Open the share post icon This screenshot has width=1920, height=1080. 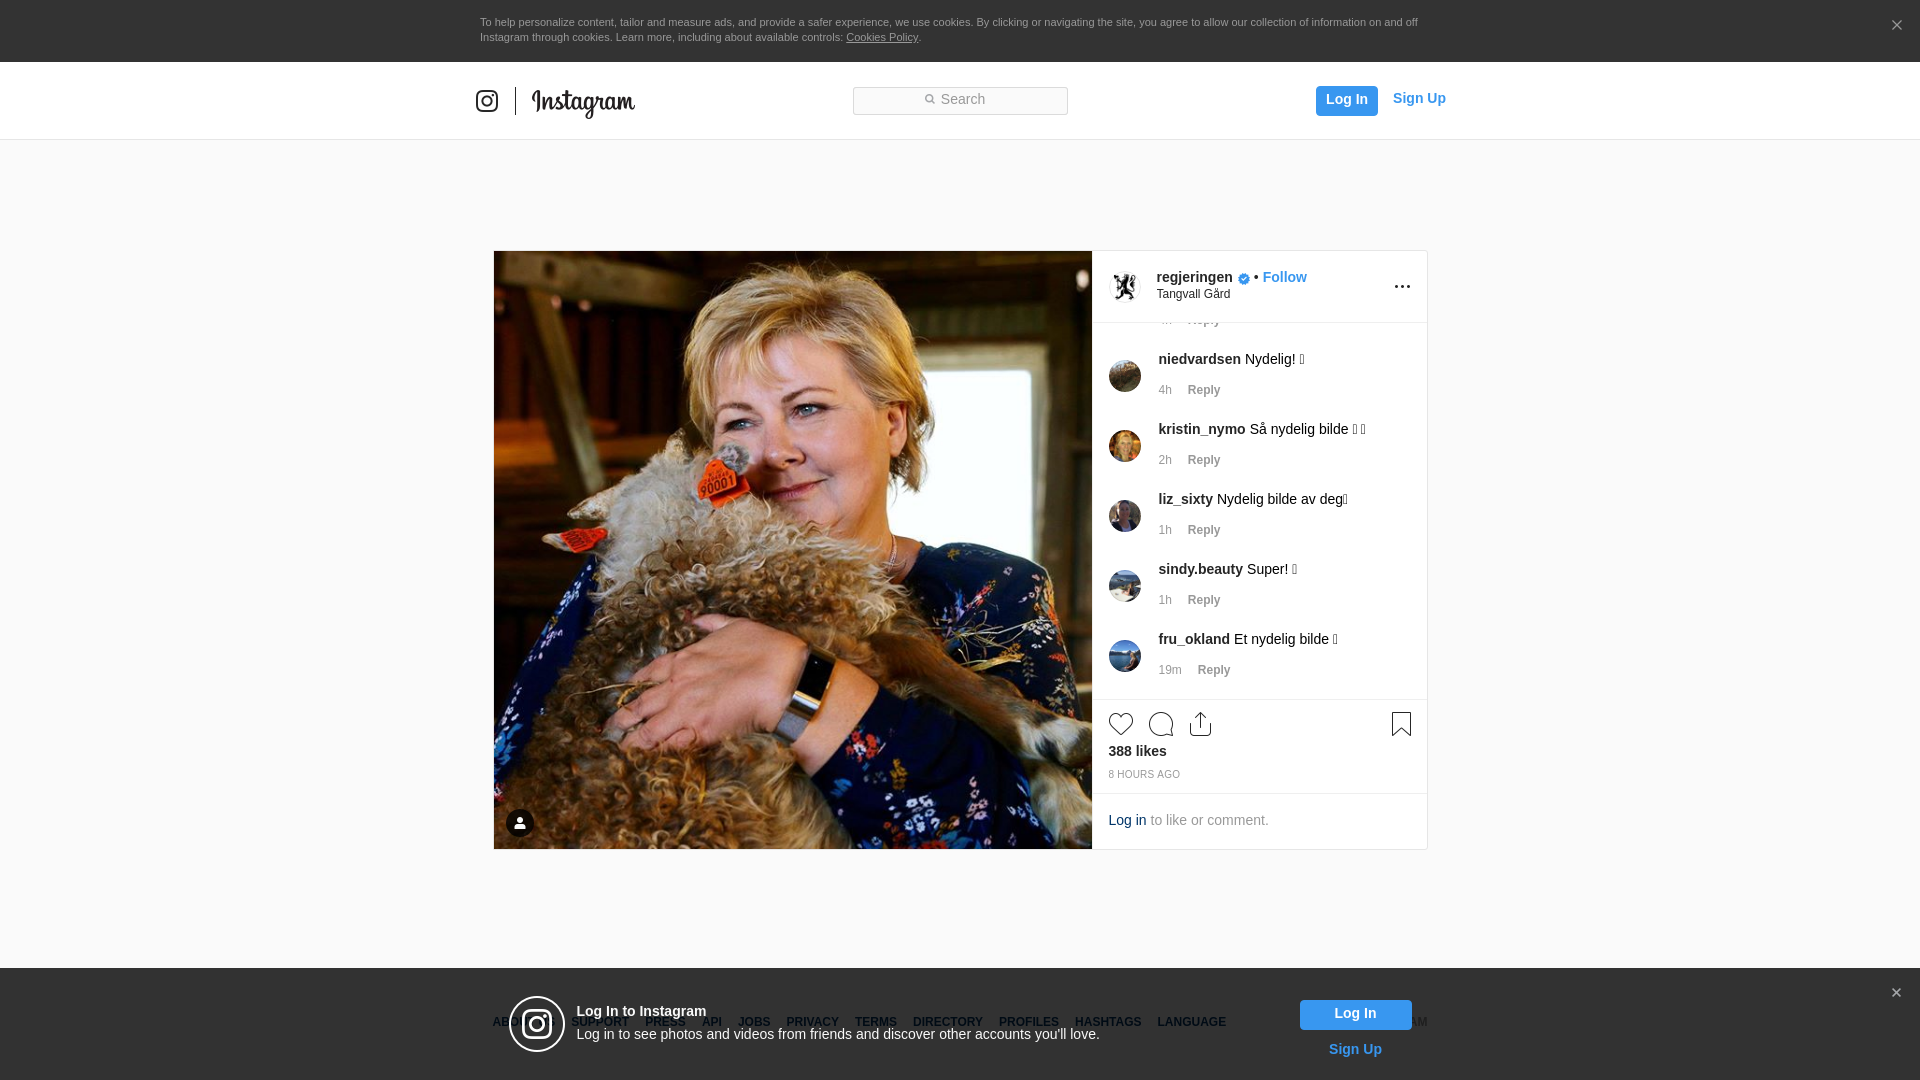1200,724
